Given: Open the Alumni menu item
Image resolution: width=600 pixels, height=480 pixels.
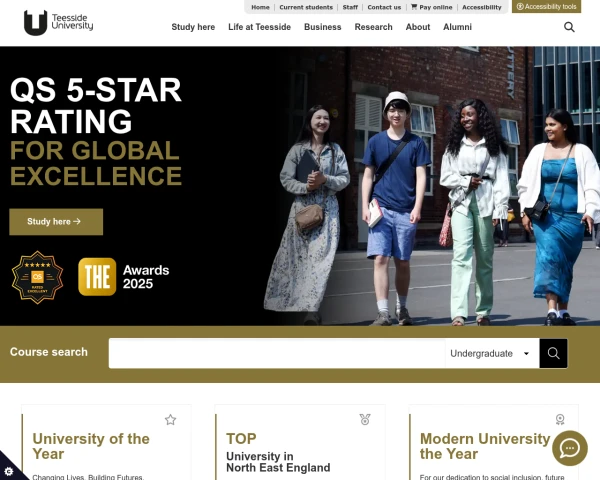Looking at the screenshot, I should [x=457, y=27].
